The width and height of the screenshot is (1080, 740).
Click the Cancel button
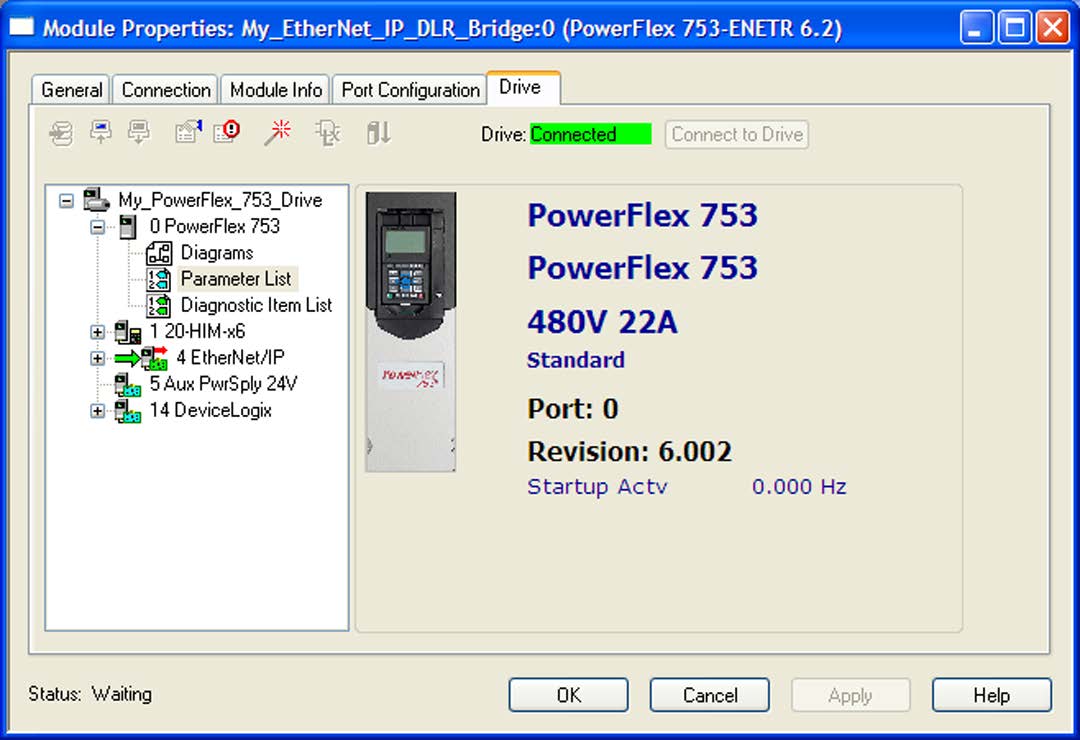pos(710,695)
